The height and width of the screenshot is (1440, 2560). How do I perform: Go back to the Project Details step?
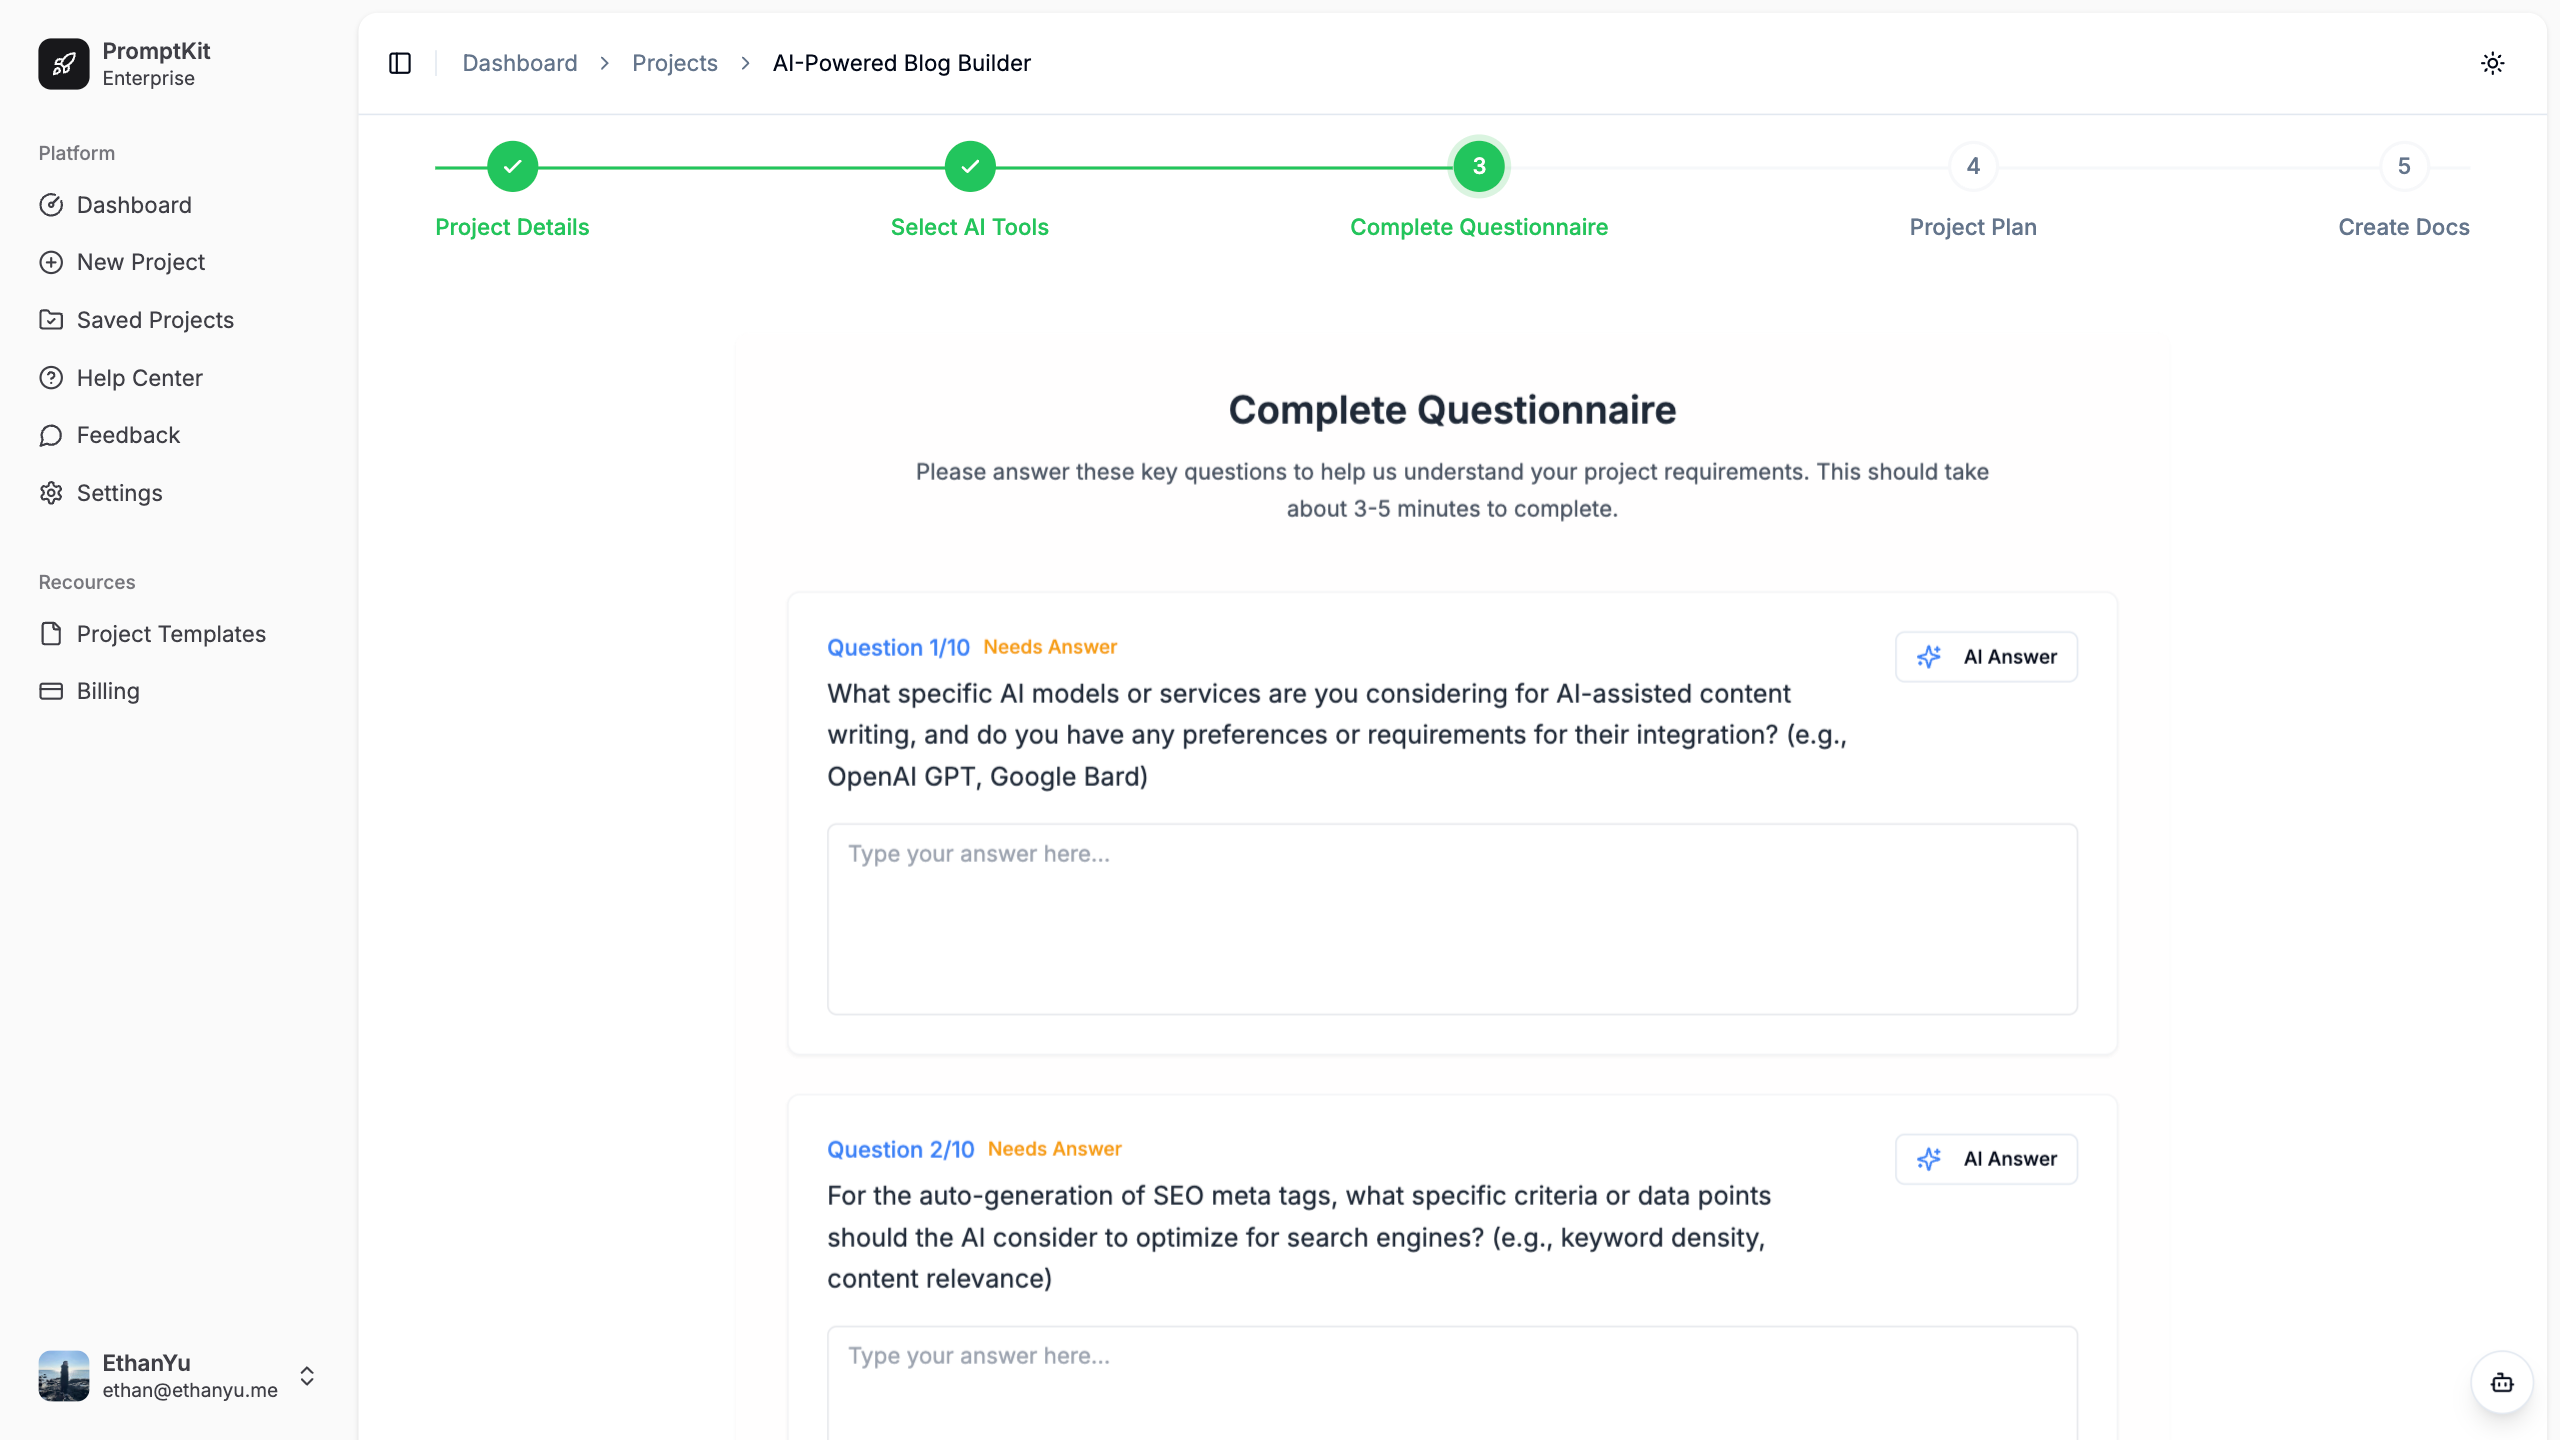pyautogui.click(x=512, y=166)
